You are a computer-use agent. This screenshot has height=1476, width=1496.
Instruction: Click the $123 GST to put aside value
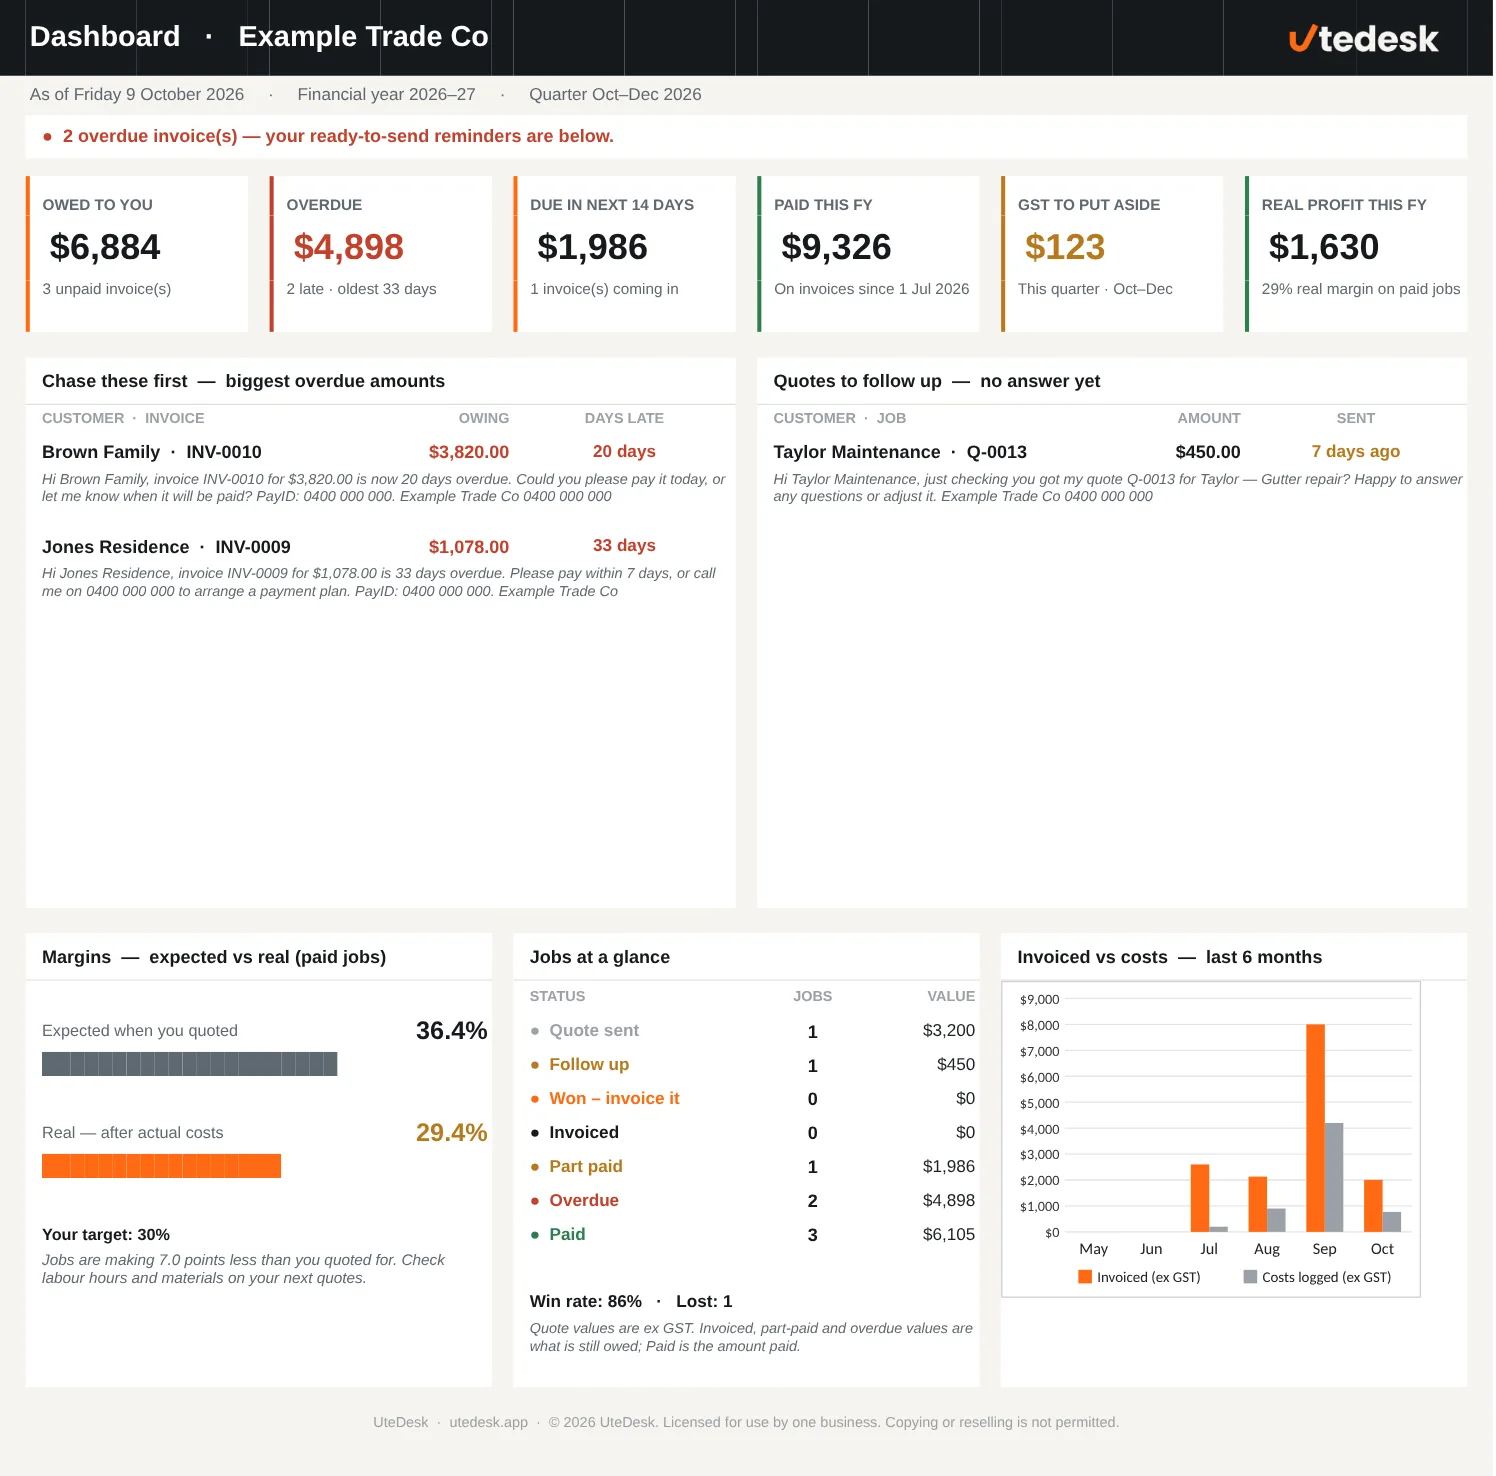[1065, 247]
